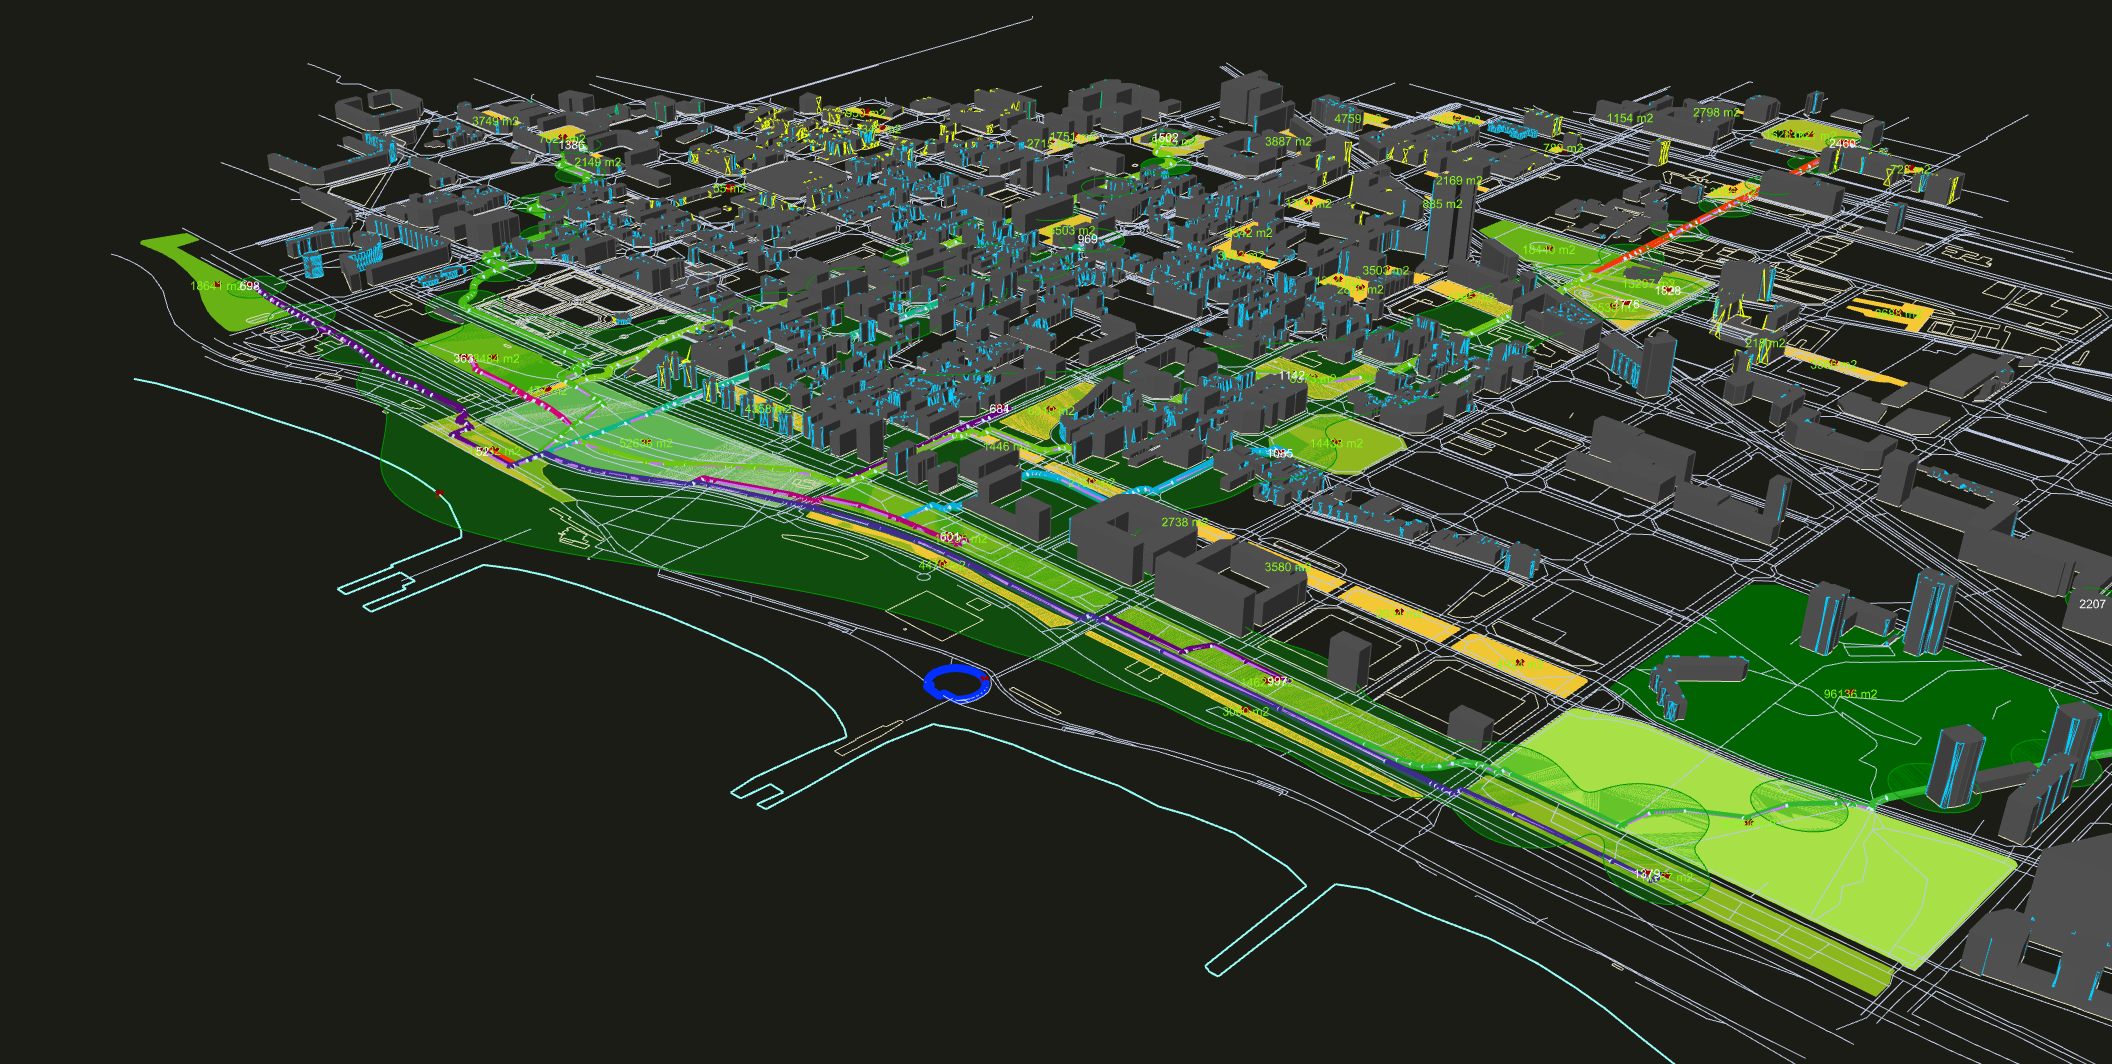
Task: Select the "96136 m2" park area label
Action: coord(1850,694)
